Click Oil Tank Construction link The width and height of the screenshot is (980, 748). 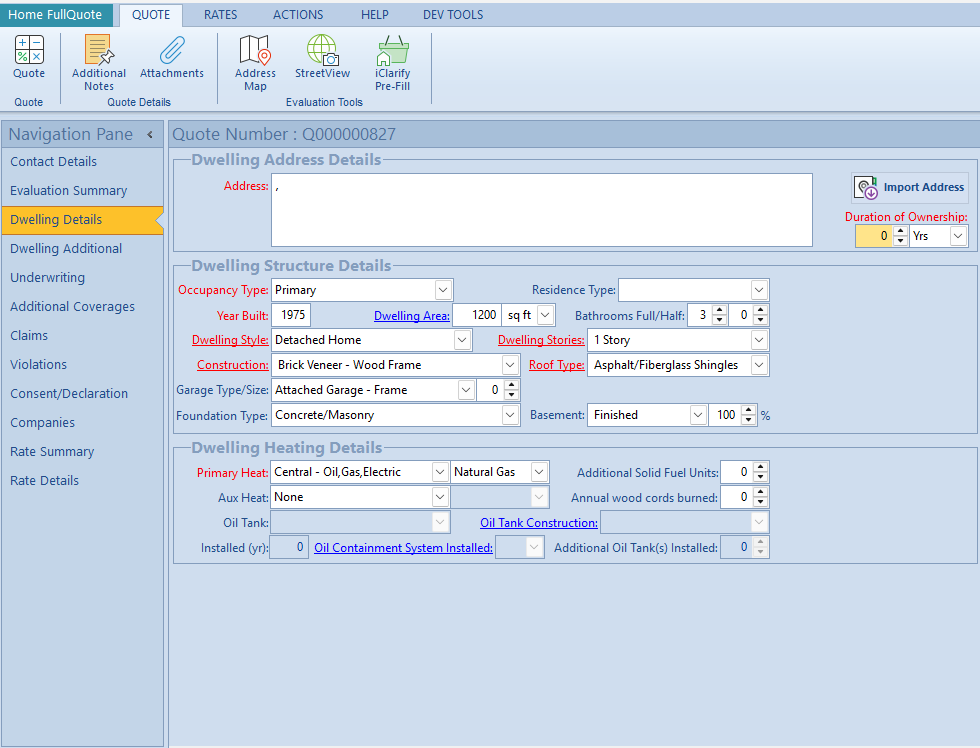tap(539, 522)
